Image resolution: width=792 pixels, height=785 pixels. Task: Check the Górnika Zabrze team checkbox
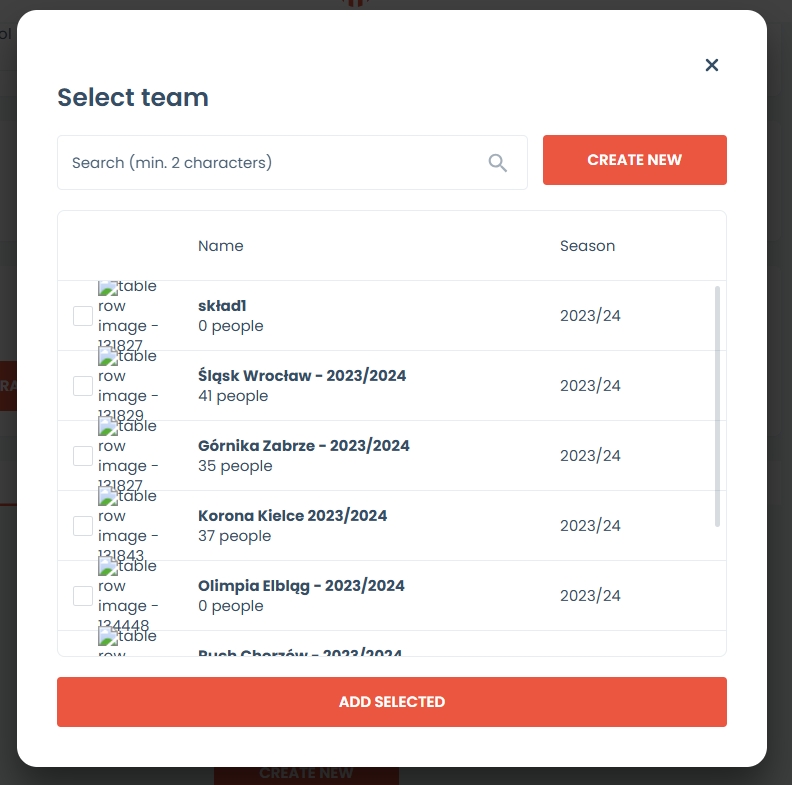click(83, 456)
